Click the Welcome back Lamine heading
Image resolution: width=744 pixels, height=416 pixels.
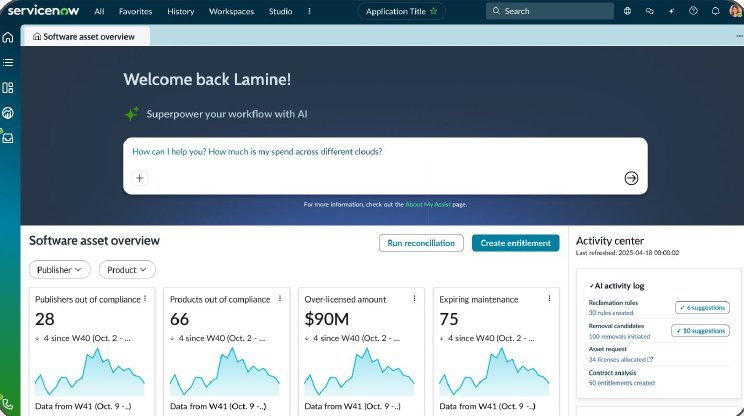point(207,79)
